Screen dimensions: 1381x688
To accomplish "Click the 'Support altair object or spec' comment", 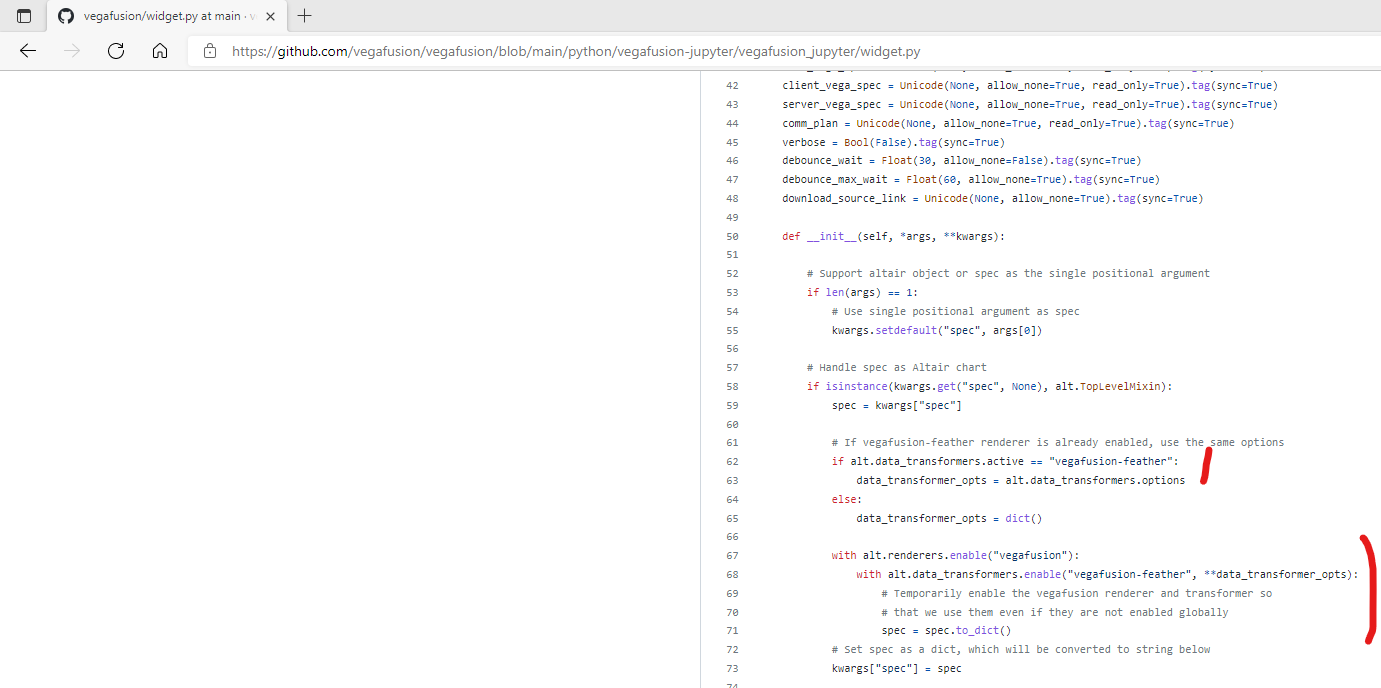I will [1008, 273].
